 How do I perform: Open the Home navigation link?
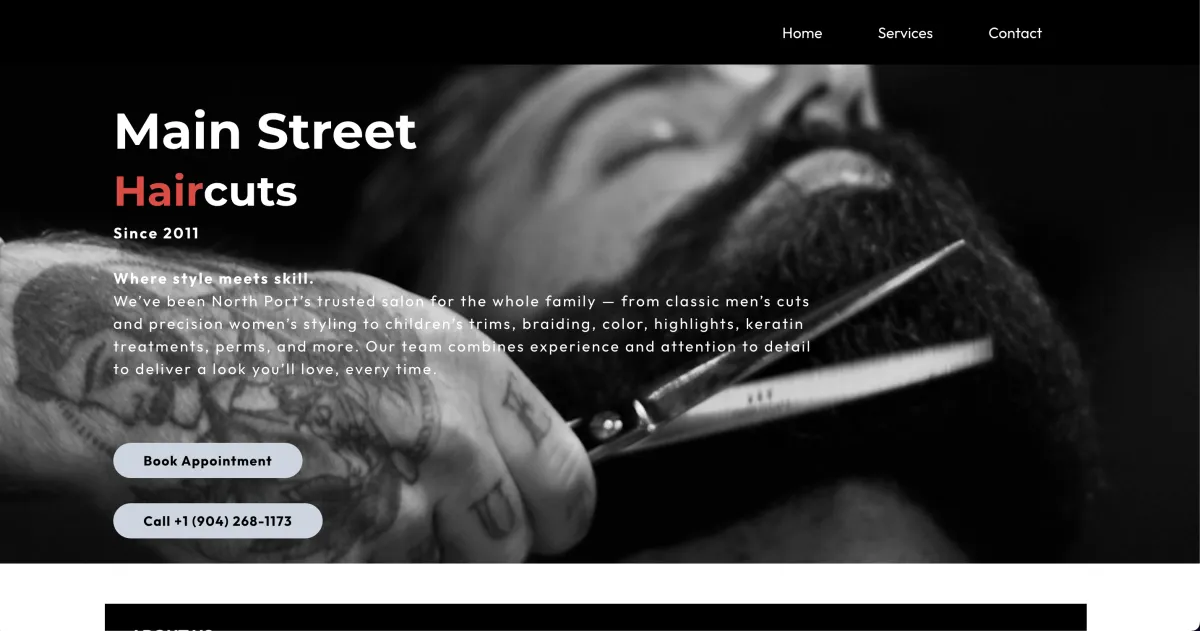click(802, 33)
